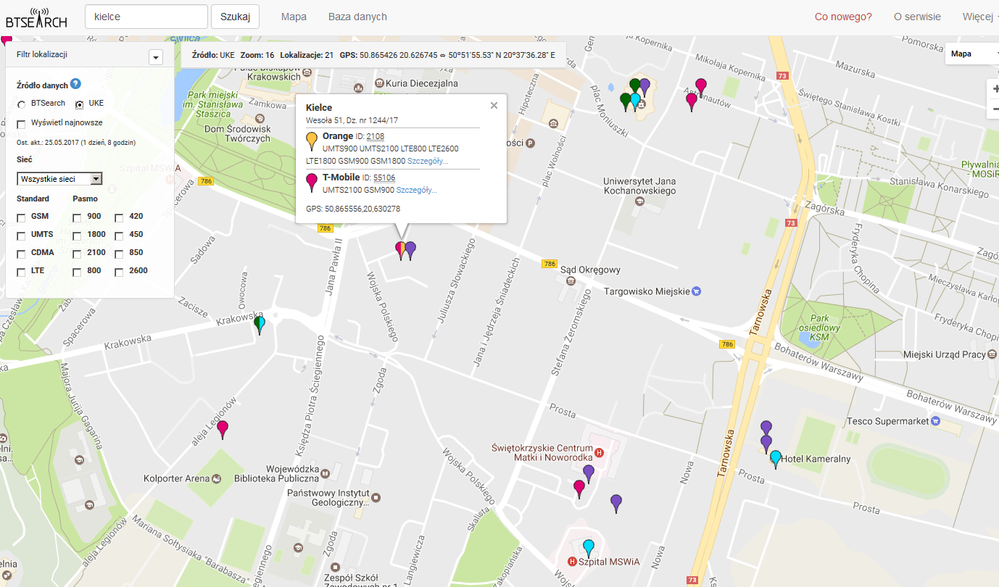The height and width of the screenshot is (587, 999).
Task: Click the magenta pin on aleja Legionów
Action: pos(223,428)
